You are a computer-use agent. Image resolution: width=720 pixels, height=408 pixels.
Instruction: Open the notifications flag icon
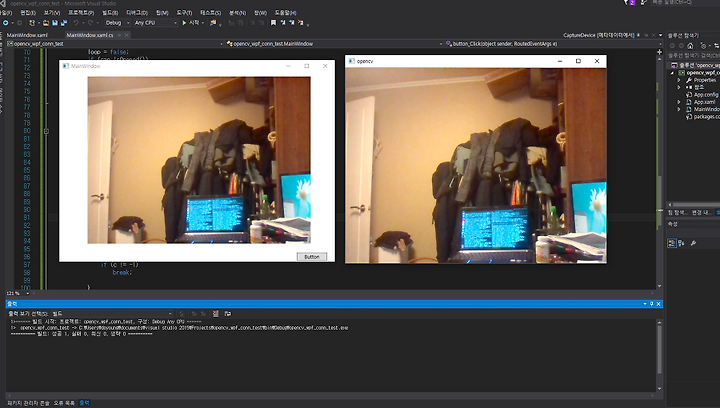(630, 2)
